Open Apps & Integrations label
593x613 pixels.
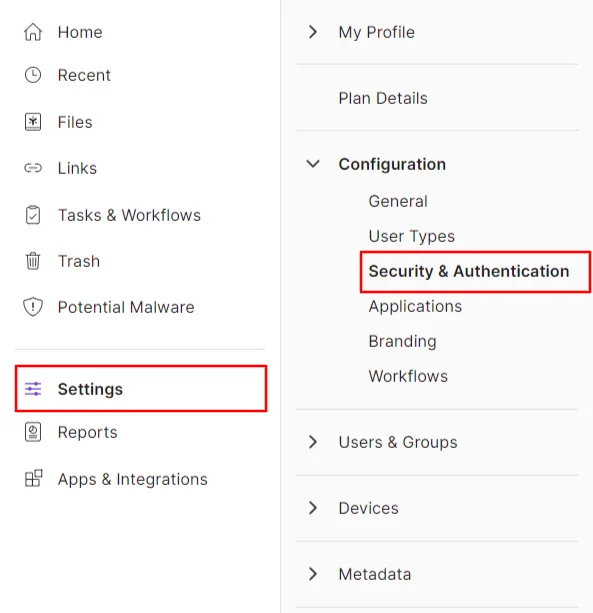click(133, 479)
